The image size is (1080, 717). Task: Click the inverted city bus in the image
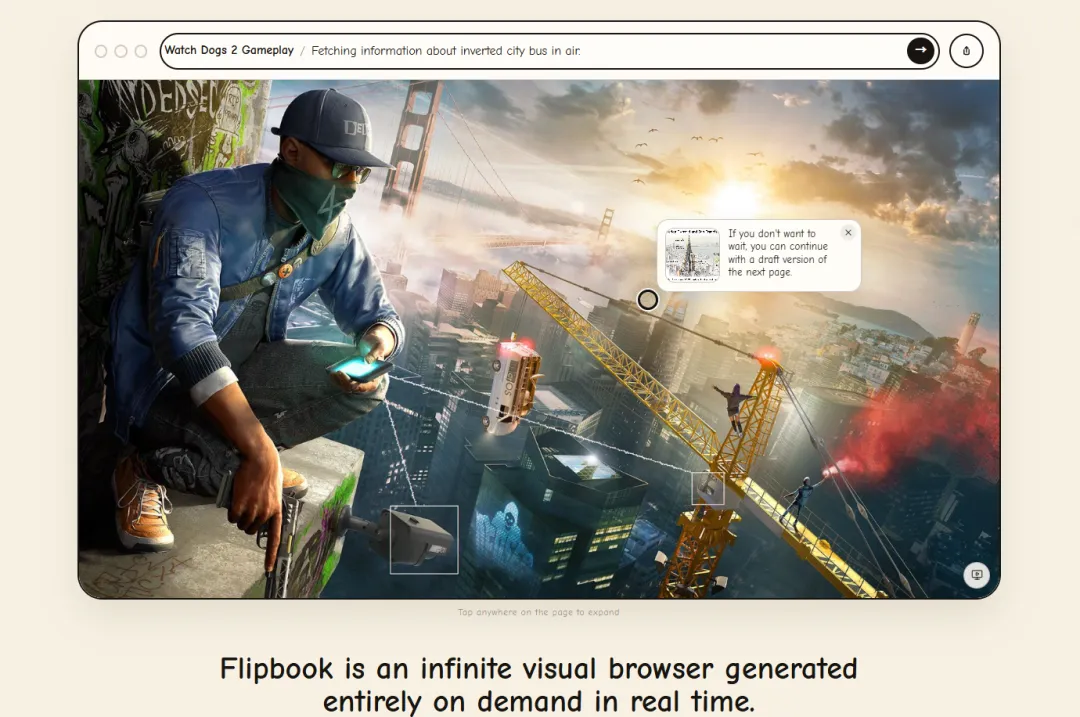click(513, 386)
